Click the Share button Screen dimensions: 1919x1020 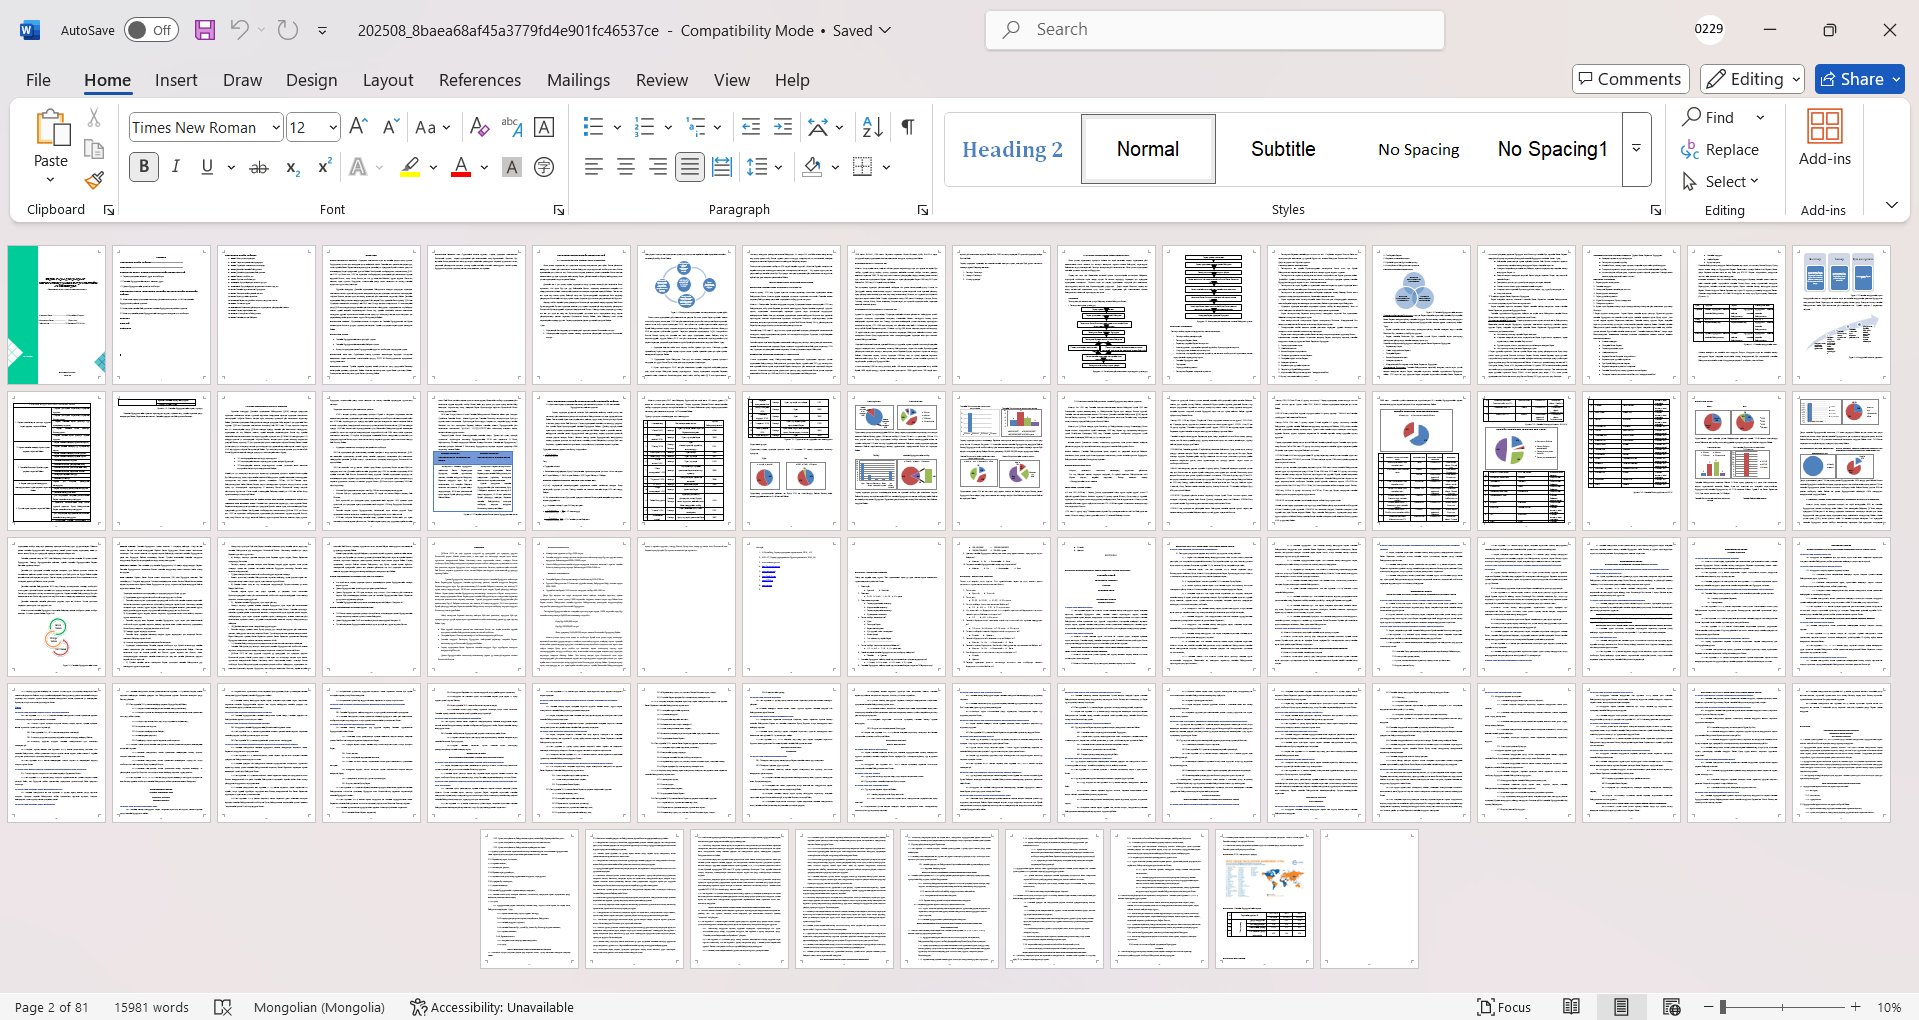point(1860,79)
